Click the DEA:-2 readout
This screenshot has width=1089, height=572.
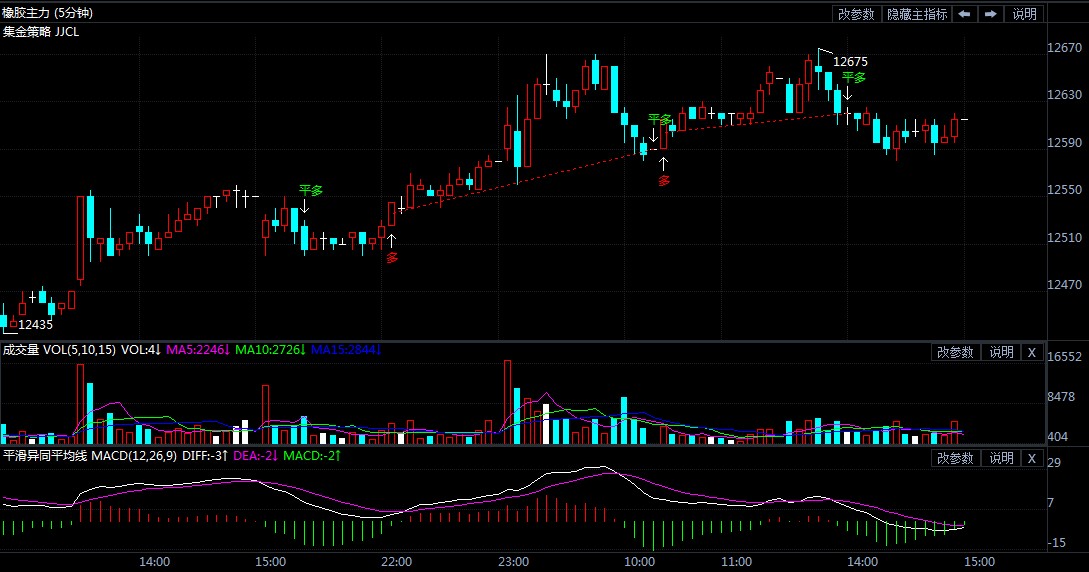click(256, 455)
